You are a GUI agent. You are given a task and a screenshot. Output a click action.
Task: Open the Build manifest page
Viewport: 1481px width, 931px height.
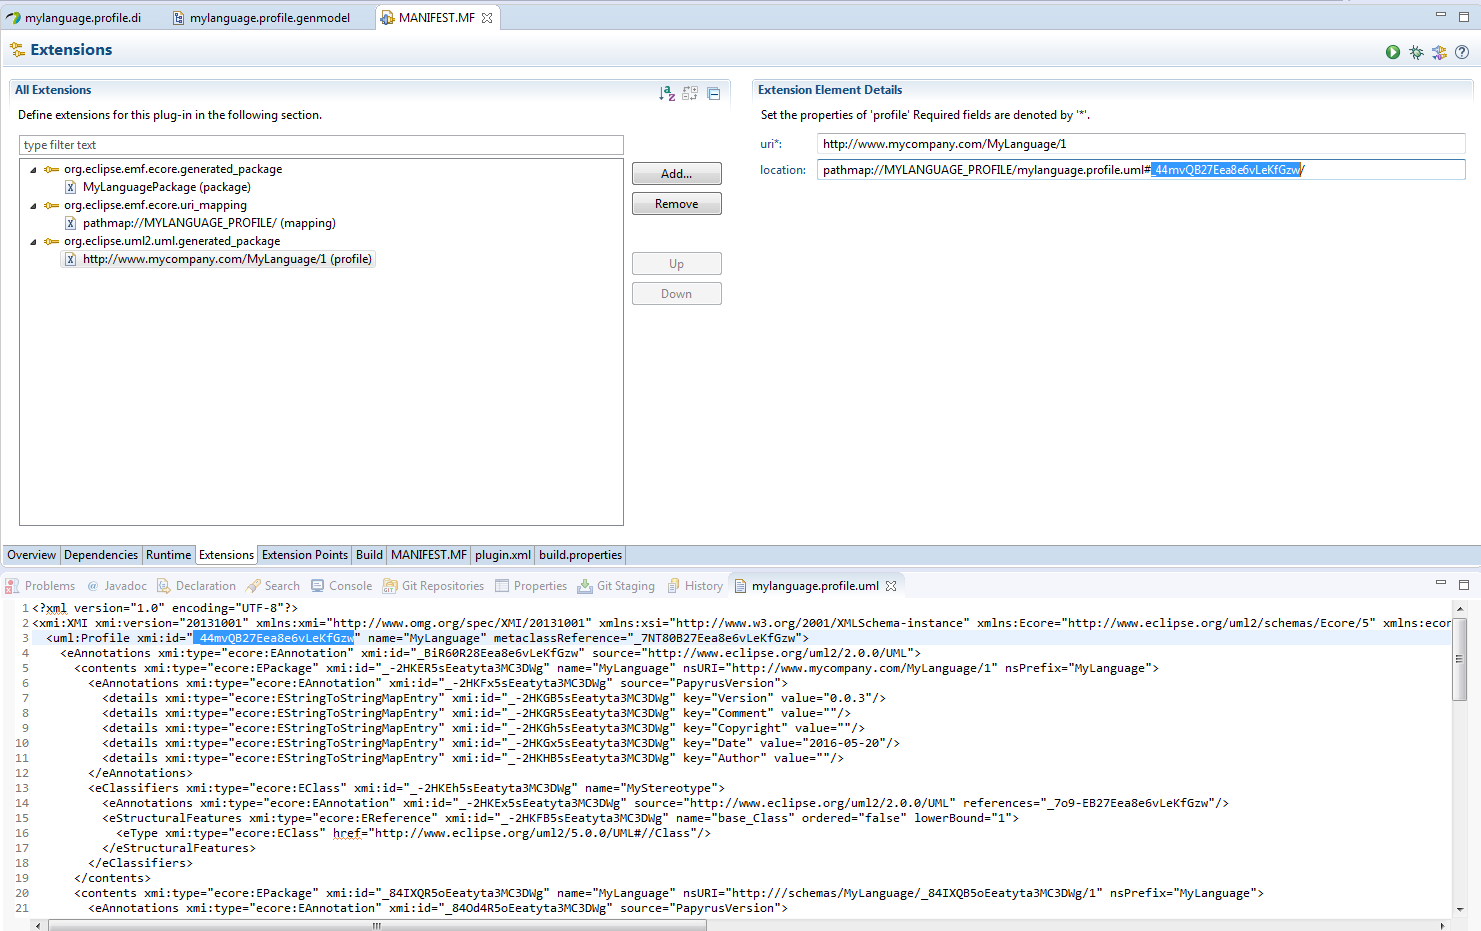tap(369, 555)
